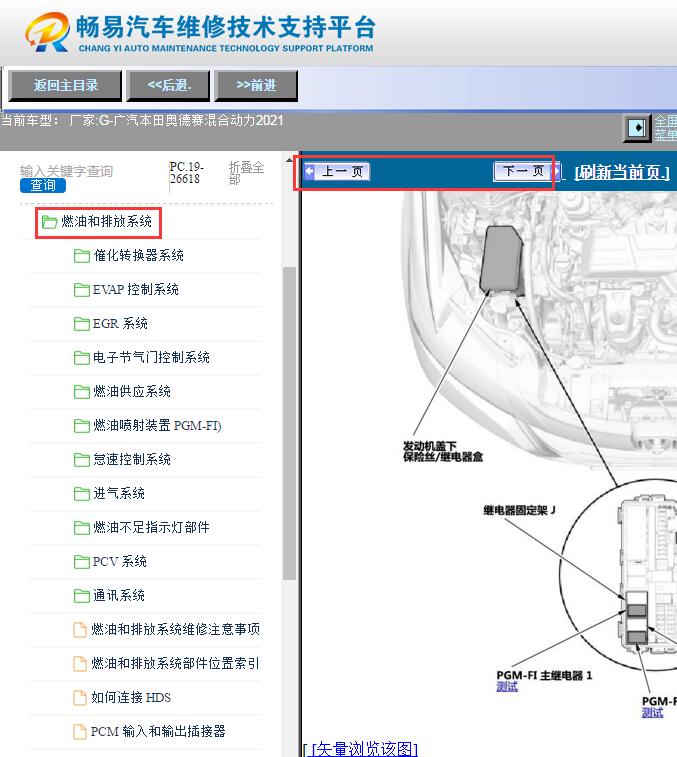Expand the 催化转换器系统 folder
The image size is (677, 757).
point(139,255)
